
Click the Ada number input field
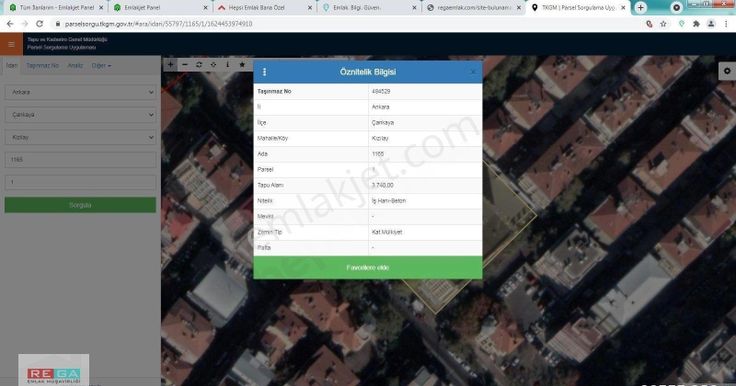[80, 160]
